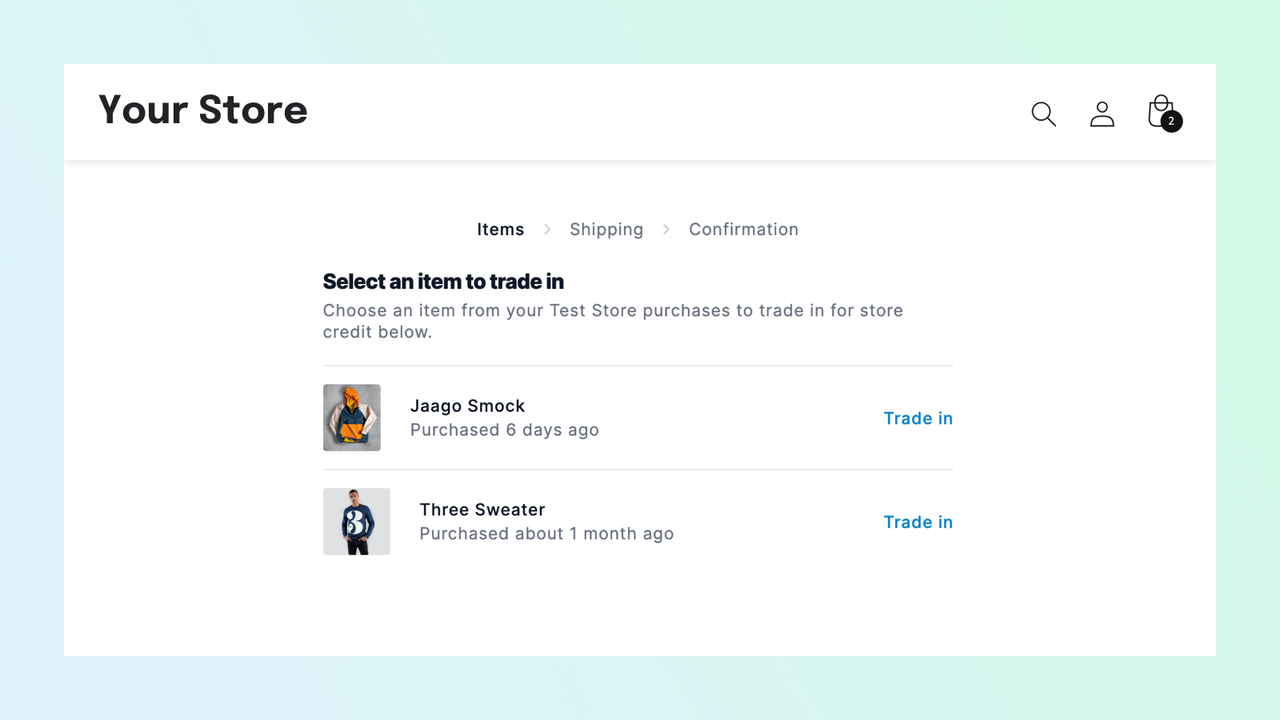The image size is (1280, 720).
Task: Select the Three Sweater product name
Action: tap(482, 509)
